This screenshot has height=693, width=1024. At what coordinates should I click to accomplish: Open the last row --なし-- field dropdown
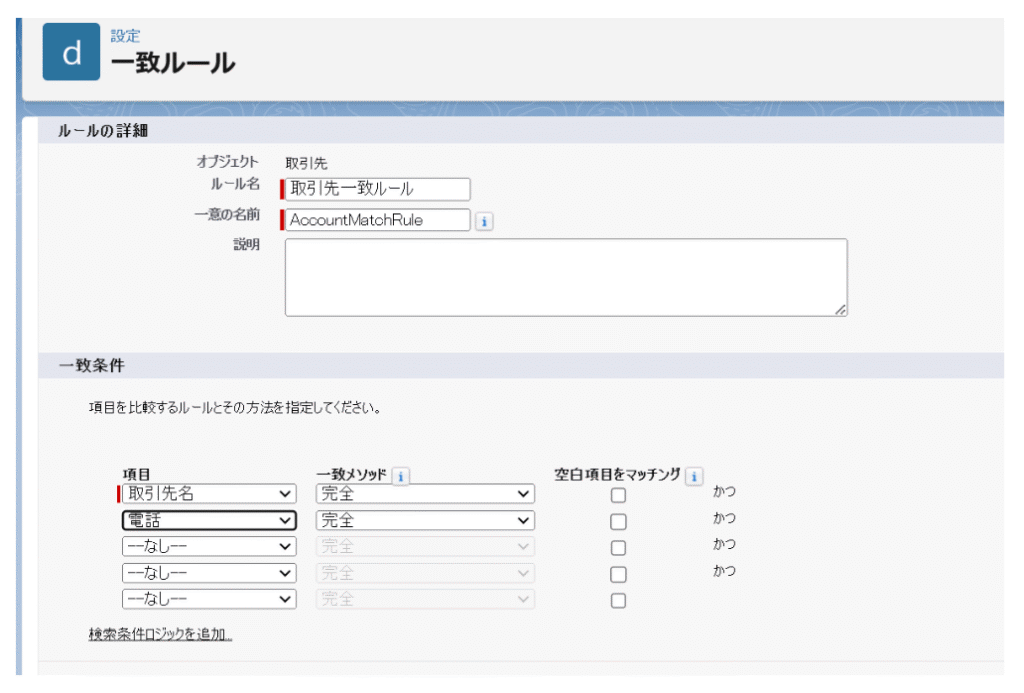(x=209, y=598)
